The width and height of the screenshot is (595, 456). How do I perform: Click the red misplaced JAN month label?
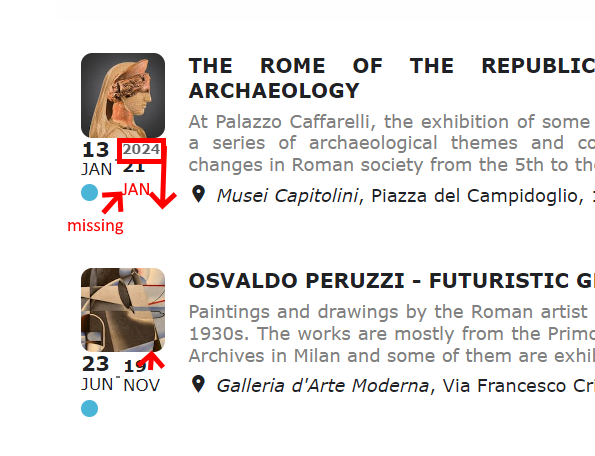137,189
